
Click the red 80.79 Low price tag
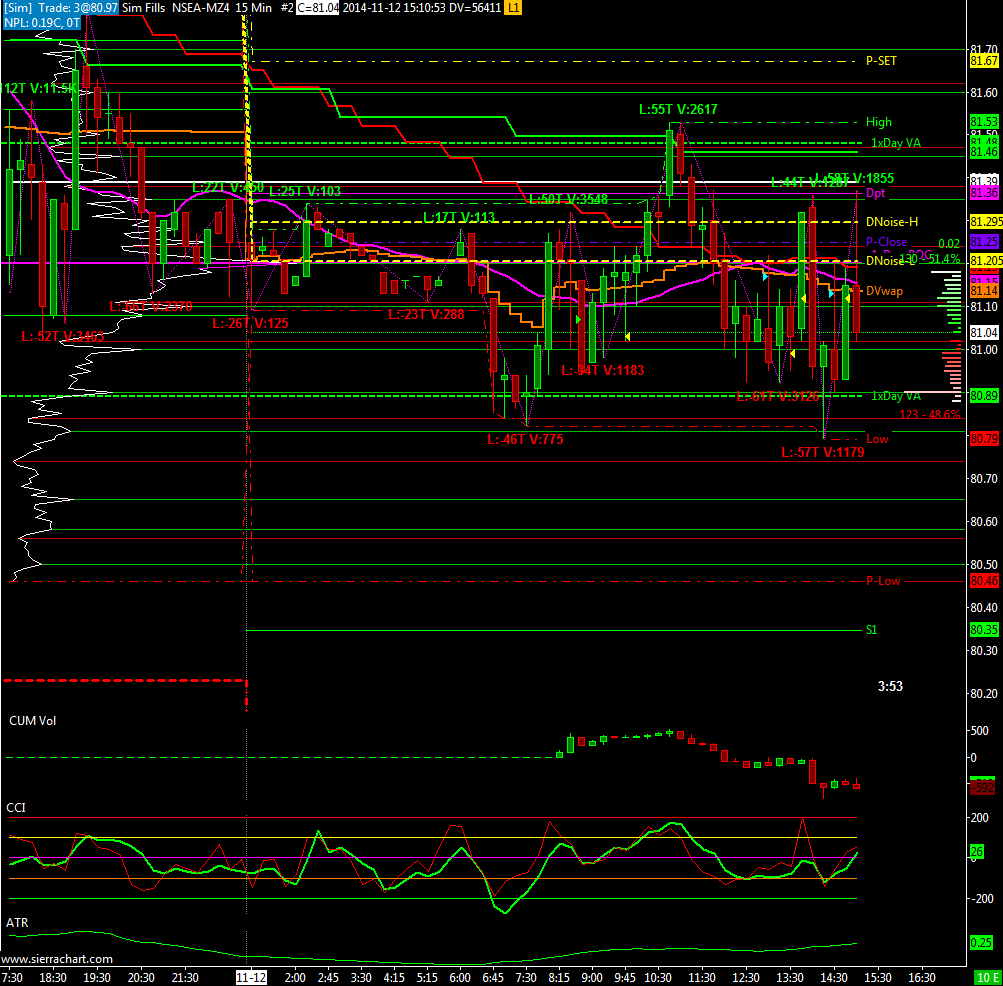[984, 439]
